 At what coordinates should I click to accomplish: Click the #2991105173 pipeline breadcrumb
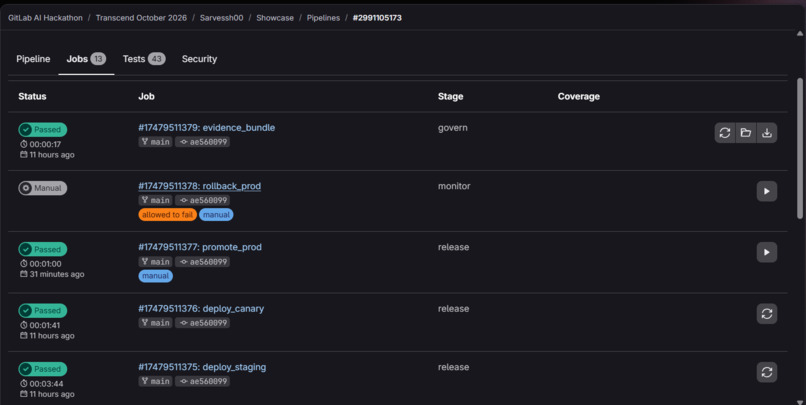tap(377, 18)
